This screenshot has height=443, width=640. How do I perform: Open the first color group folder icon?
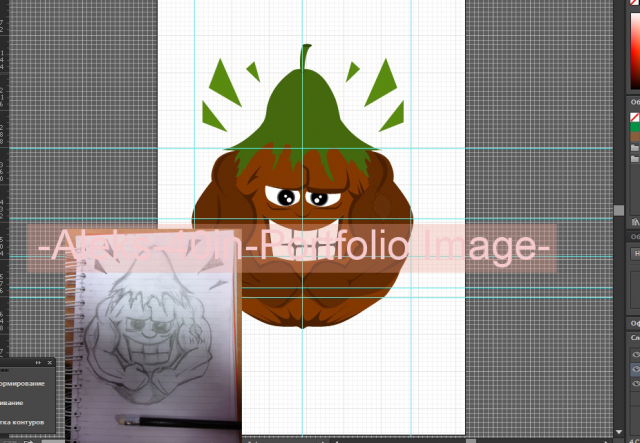tap(635, 148)
